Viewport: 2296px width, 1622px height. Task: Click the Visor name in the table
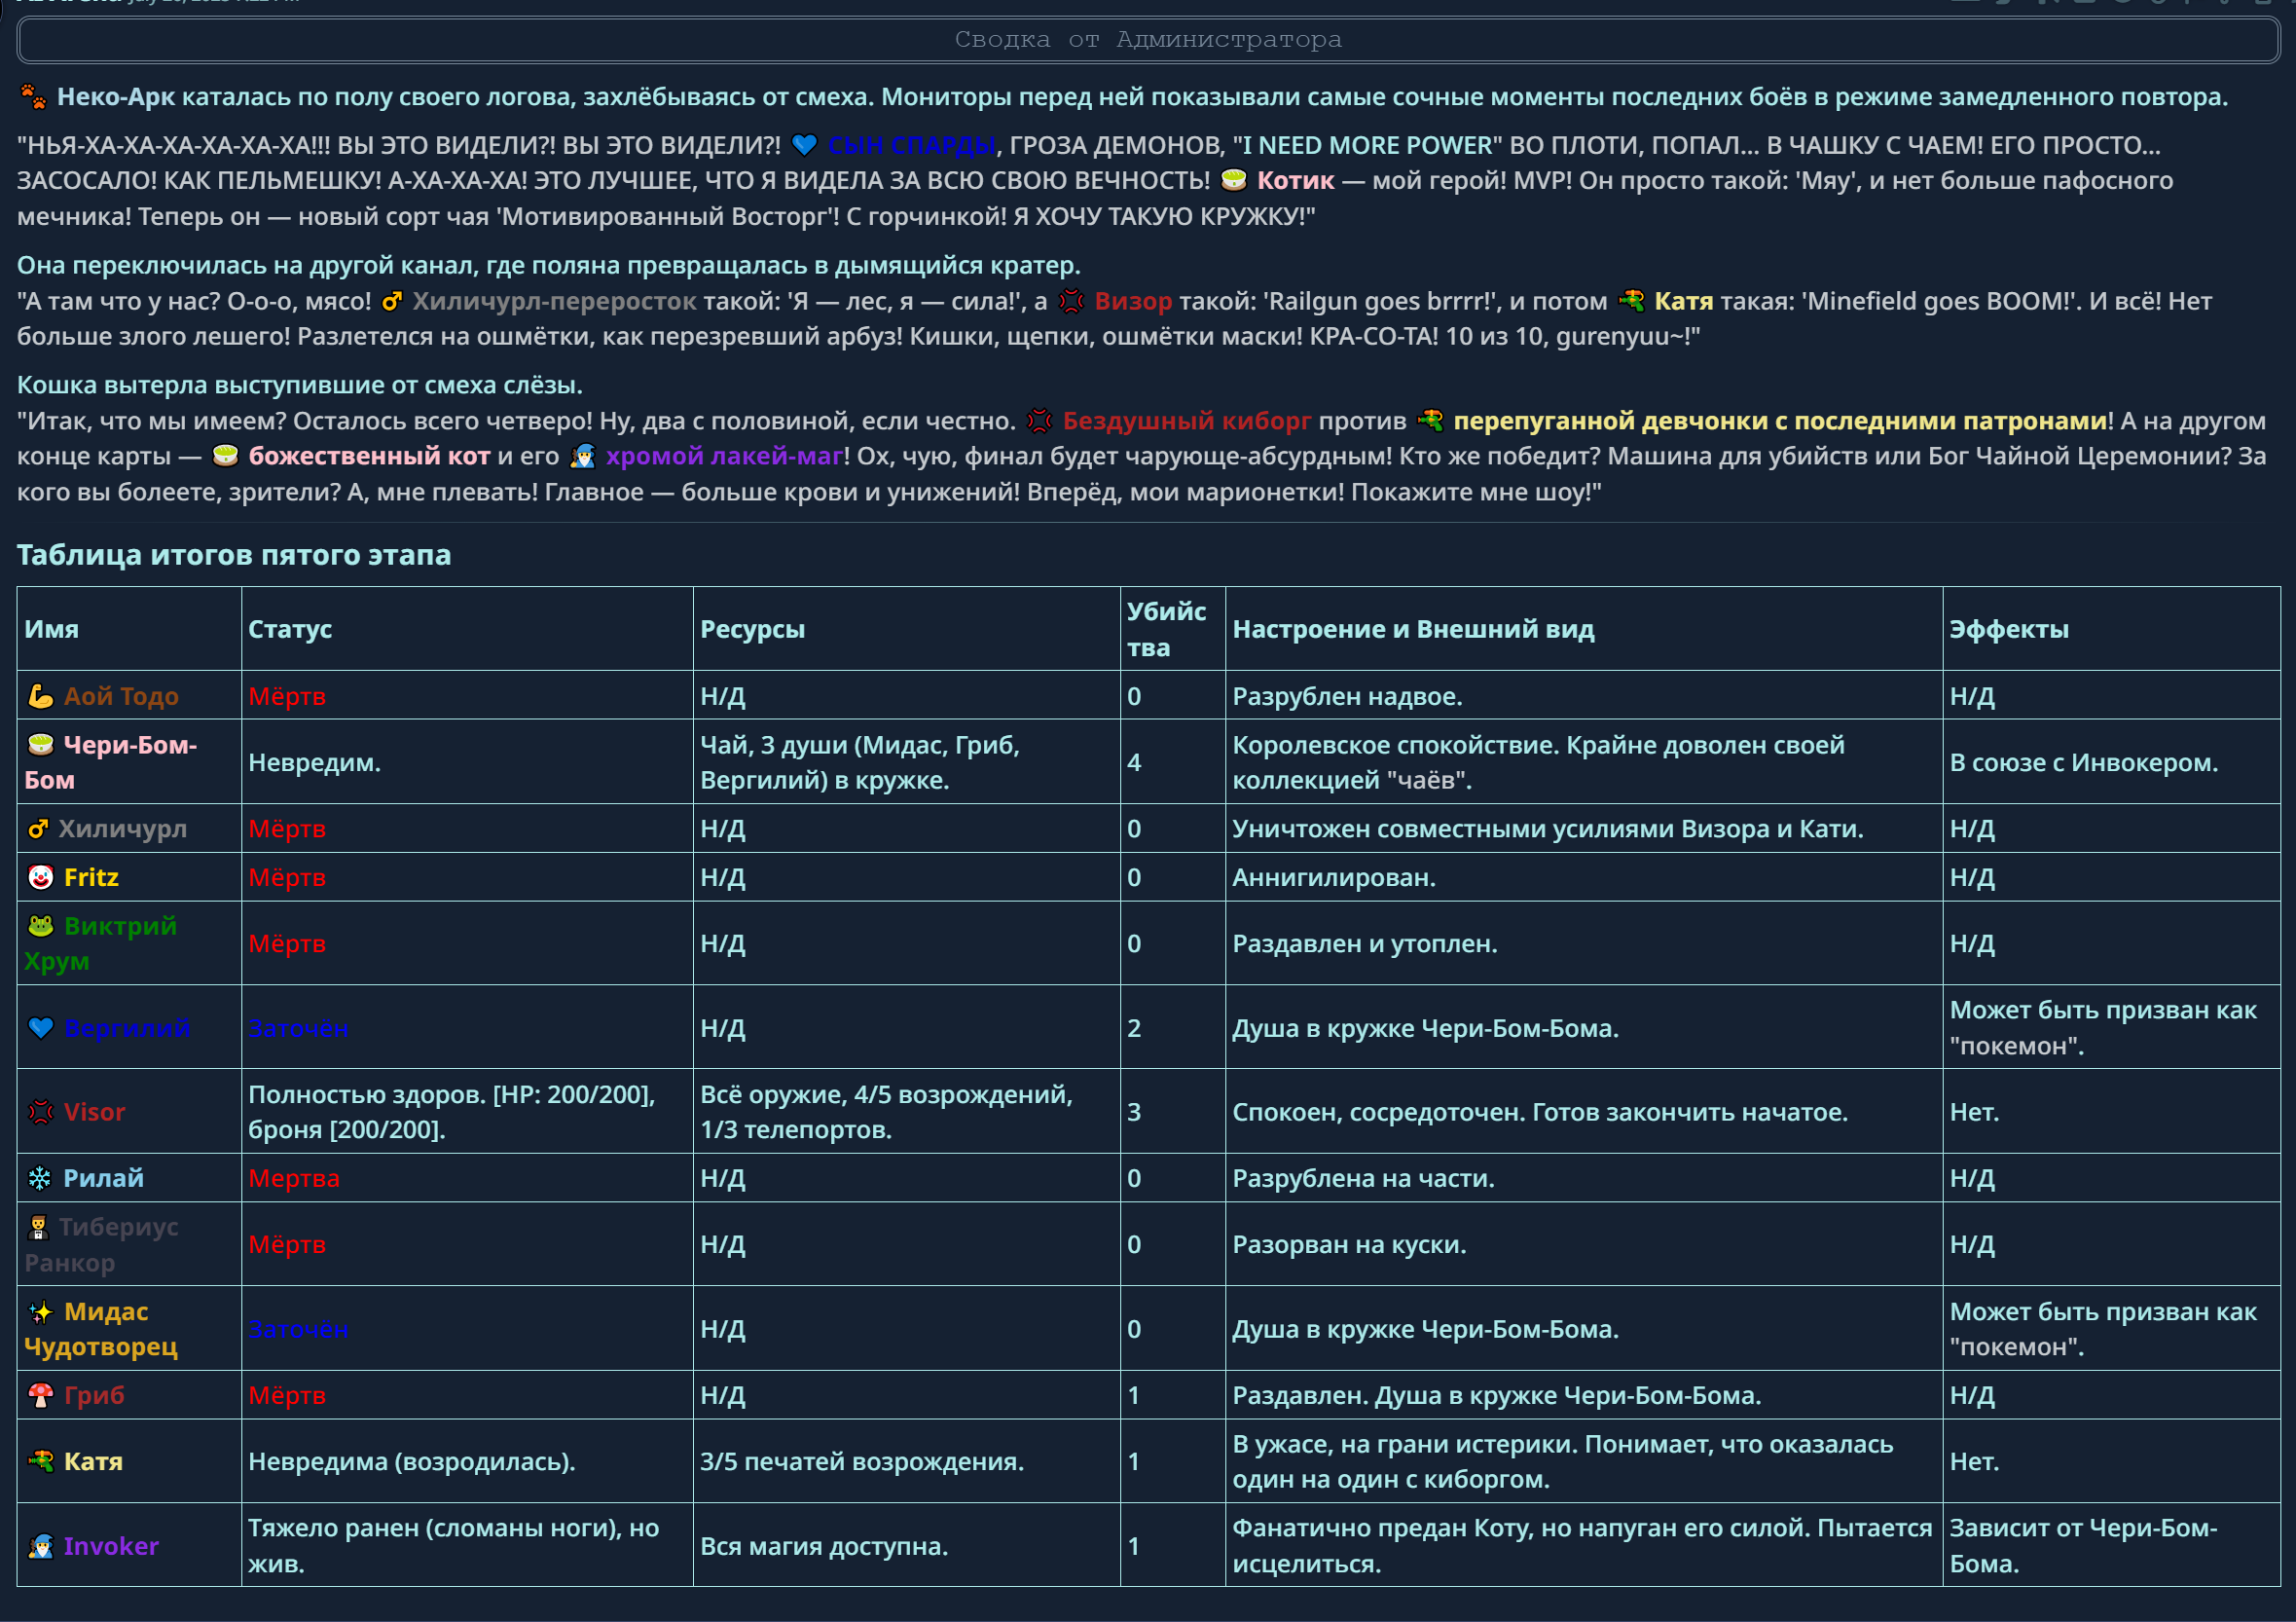[94, 1112]
